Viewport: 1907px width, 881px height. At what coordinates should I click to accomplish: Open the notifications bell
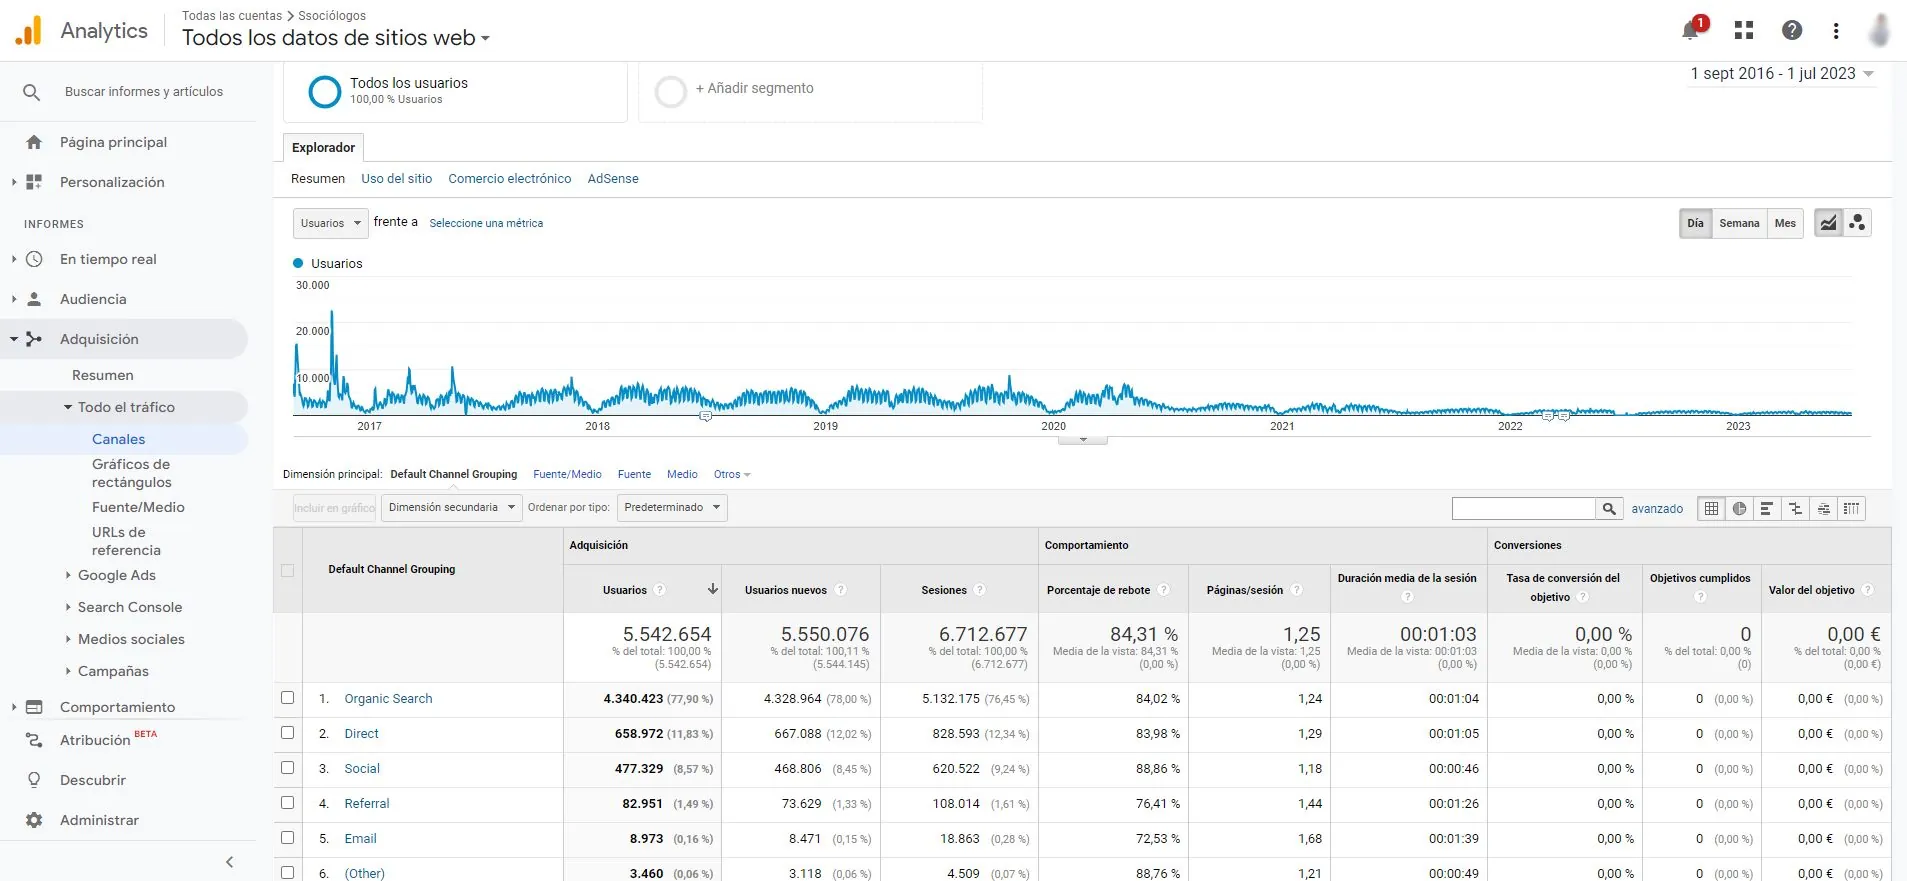pyautogui.click(x=1690, y=30)
